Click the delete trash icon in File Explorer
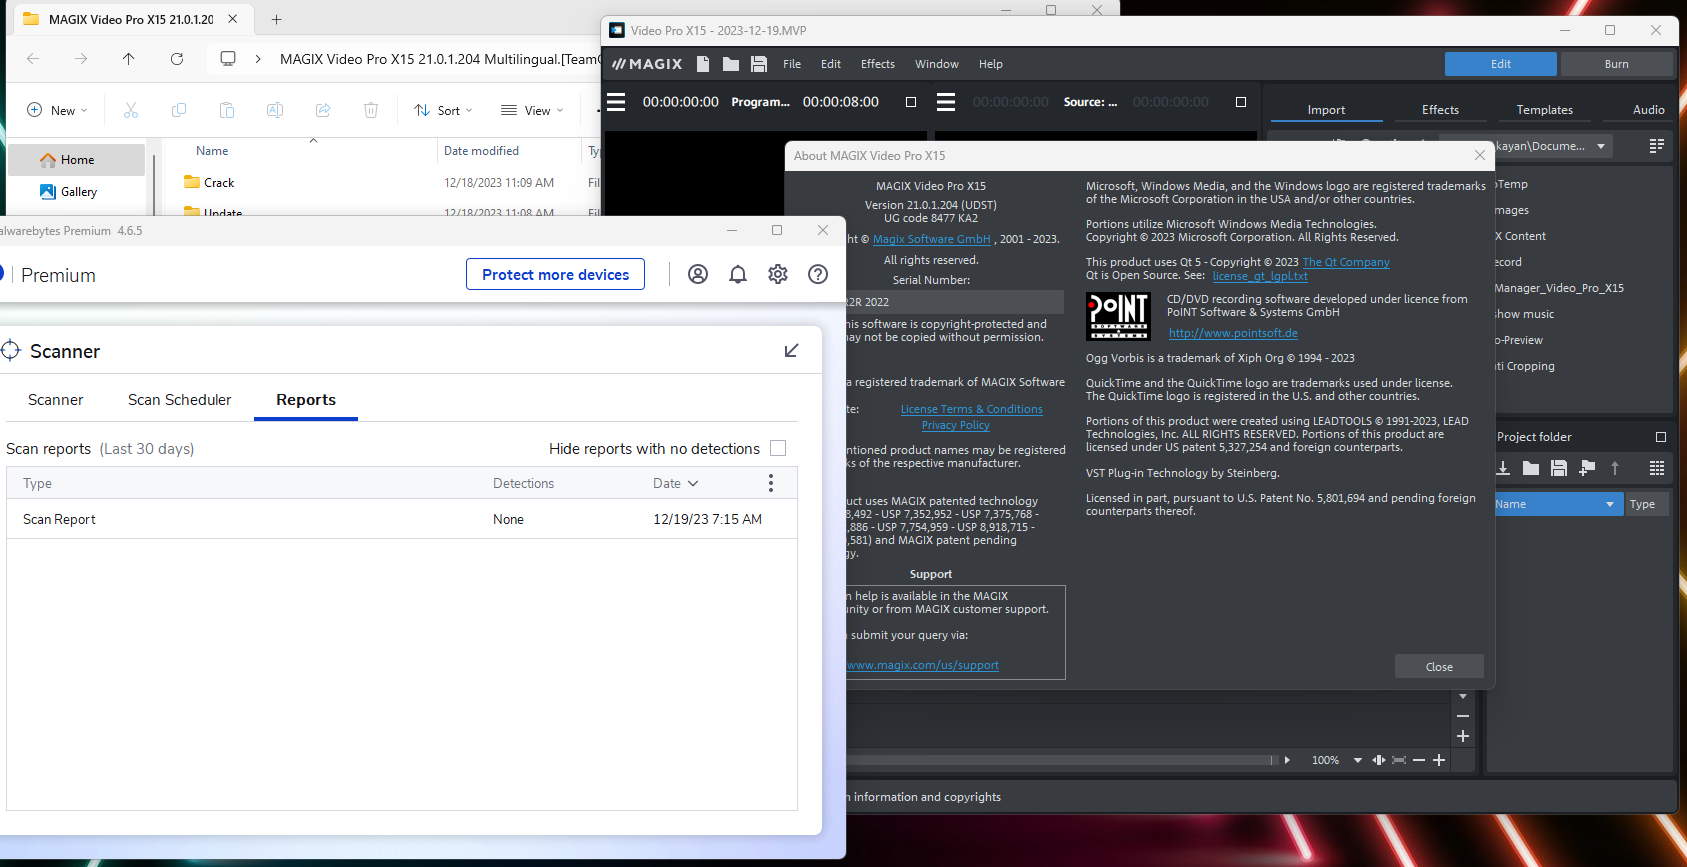 [371, 110]
